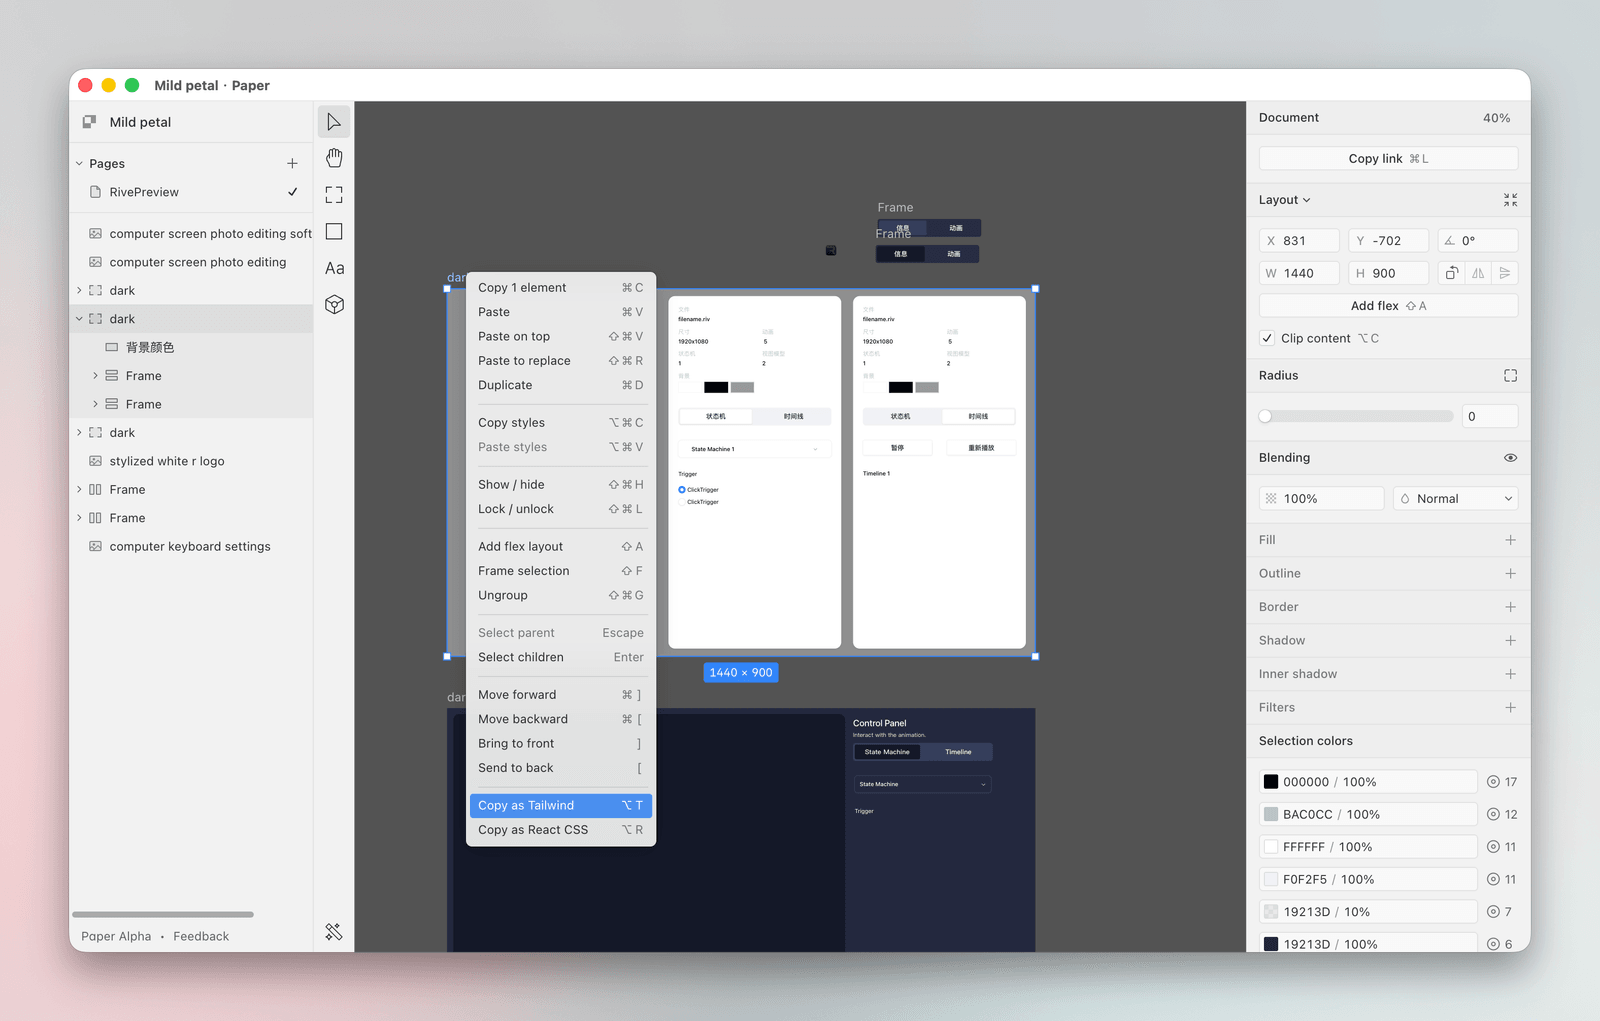Open the Normal blend mode dropdown

[1455, 499]
